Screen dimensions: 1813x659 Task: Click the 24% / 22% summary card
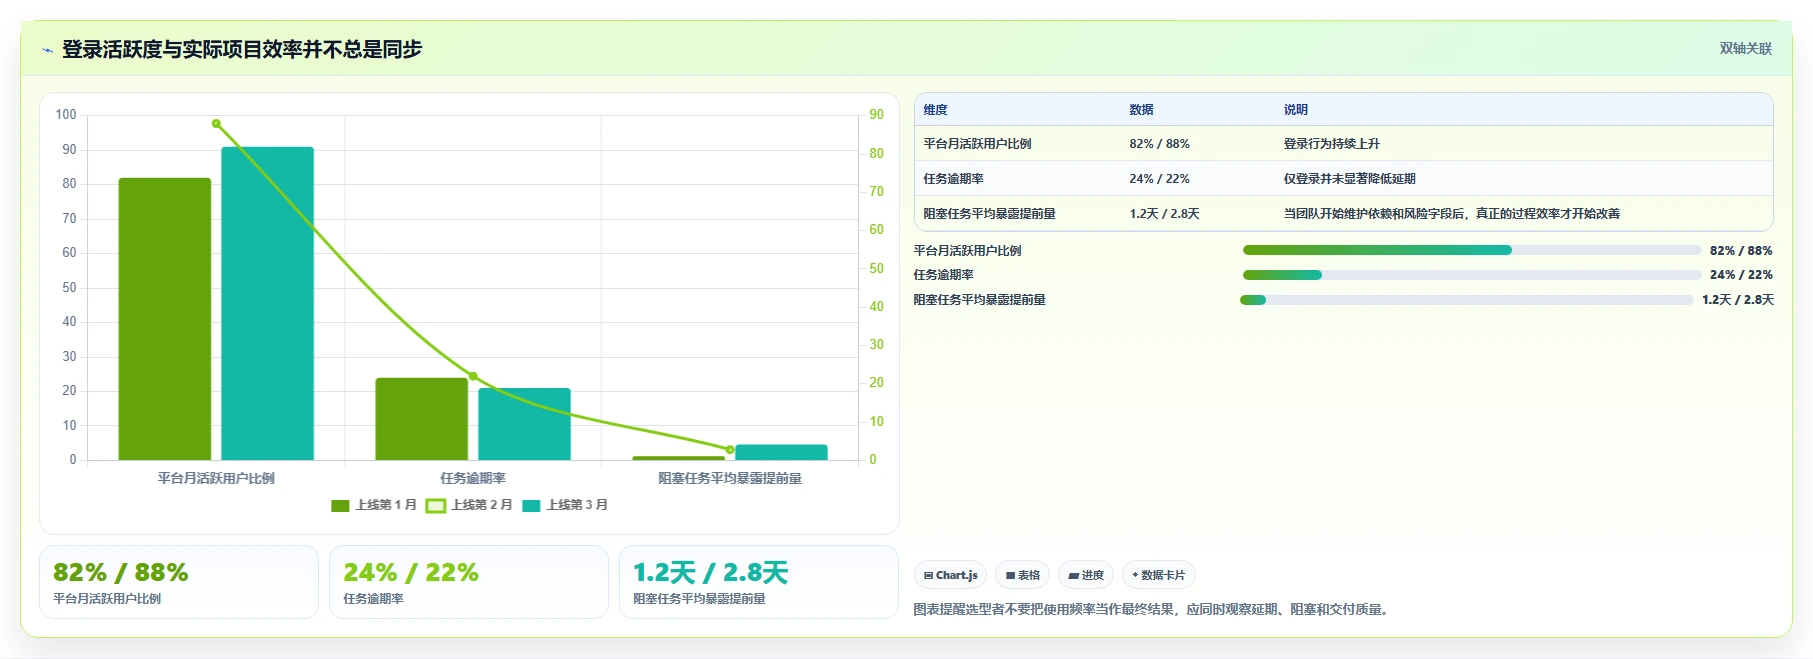click(469, 582)
